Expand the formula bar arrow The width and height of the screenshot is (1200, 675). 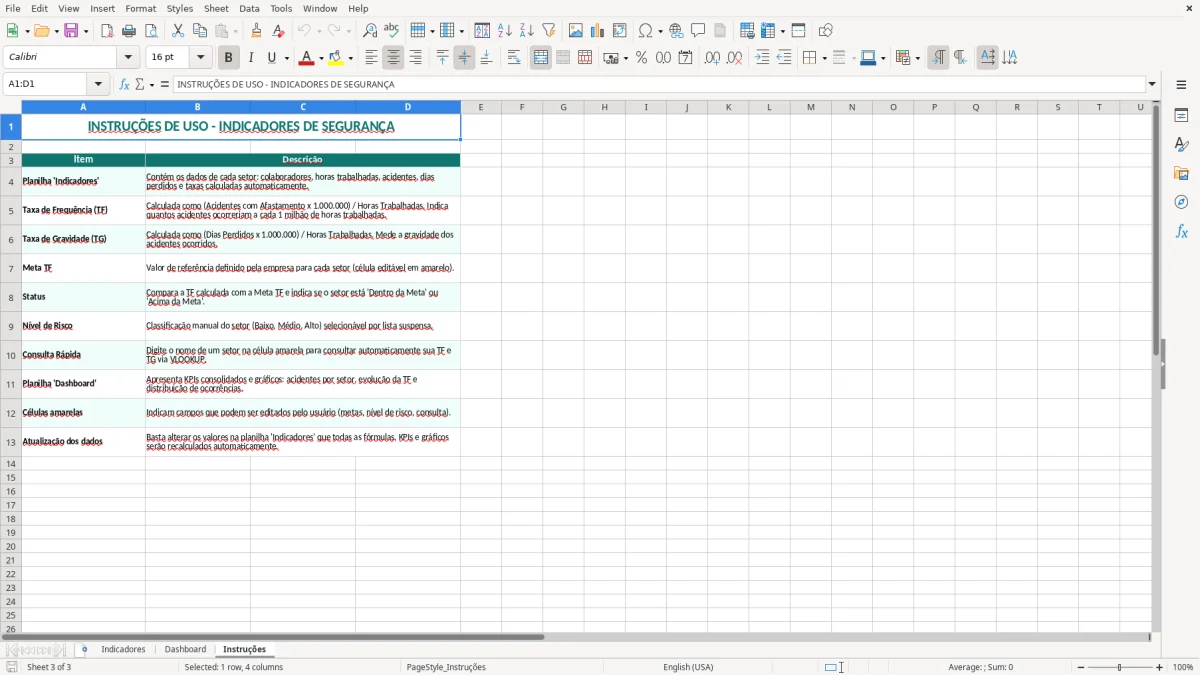(1152, 85)
